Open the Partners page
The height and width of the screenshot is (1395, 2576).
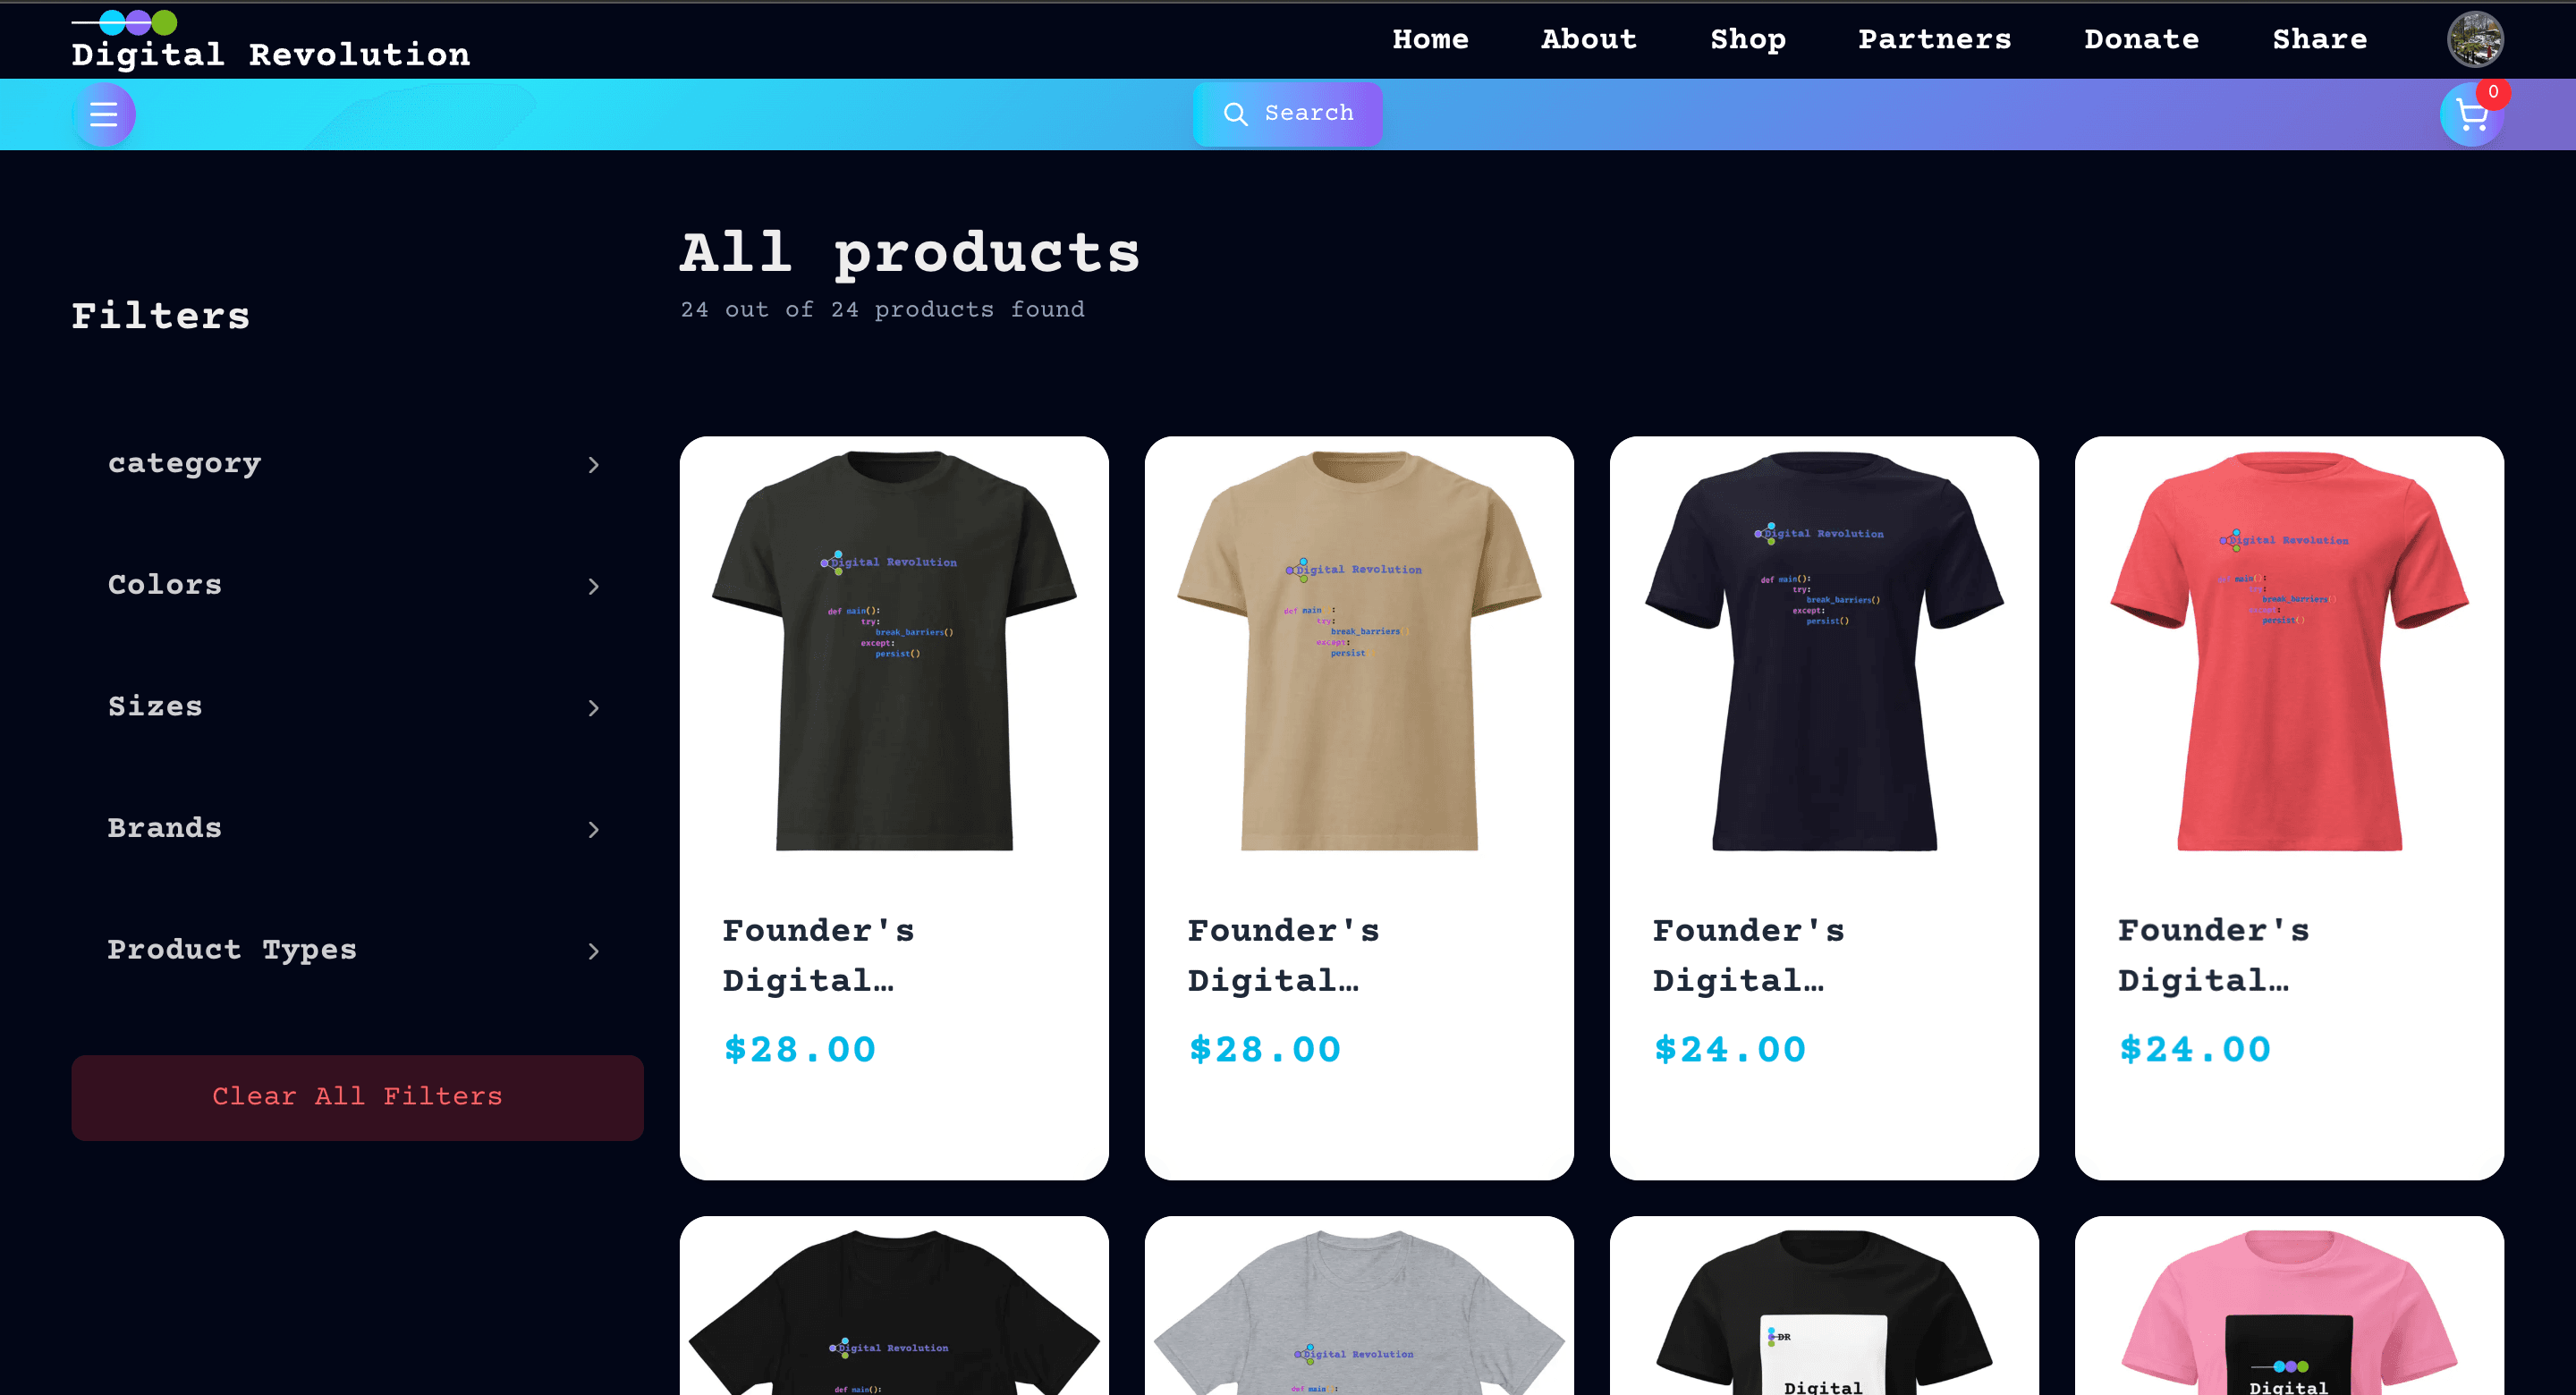[1935, 39]
